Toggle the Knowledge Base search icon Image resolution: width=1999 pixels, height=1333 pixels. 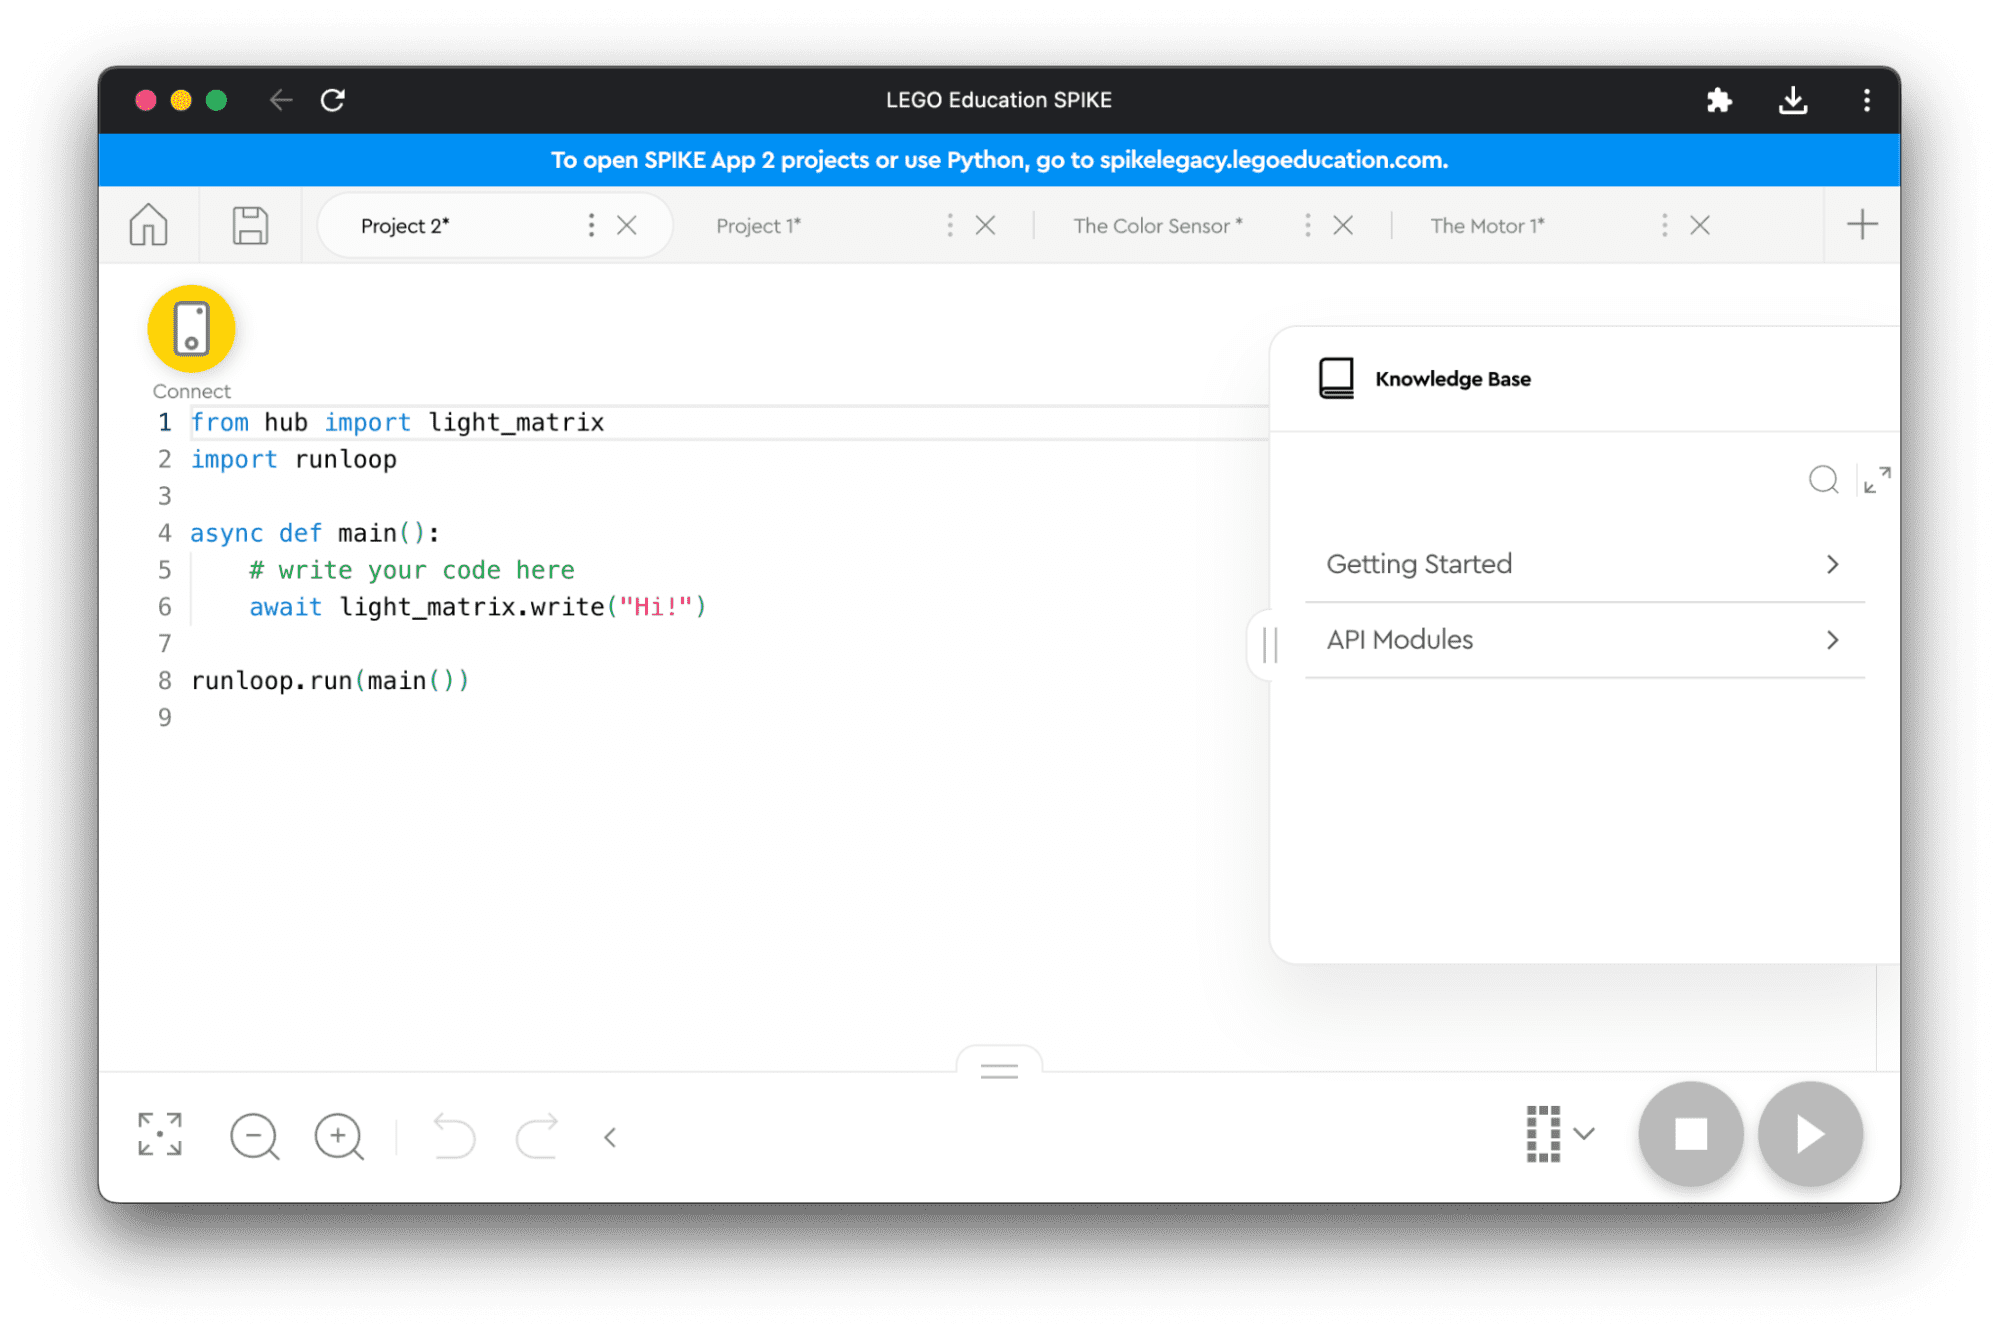tap(1819, 478)
